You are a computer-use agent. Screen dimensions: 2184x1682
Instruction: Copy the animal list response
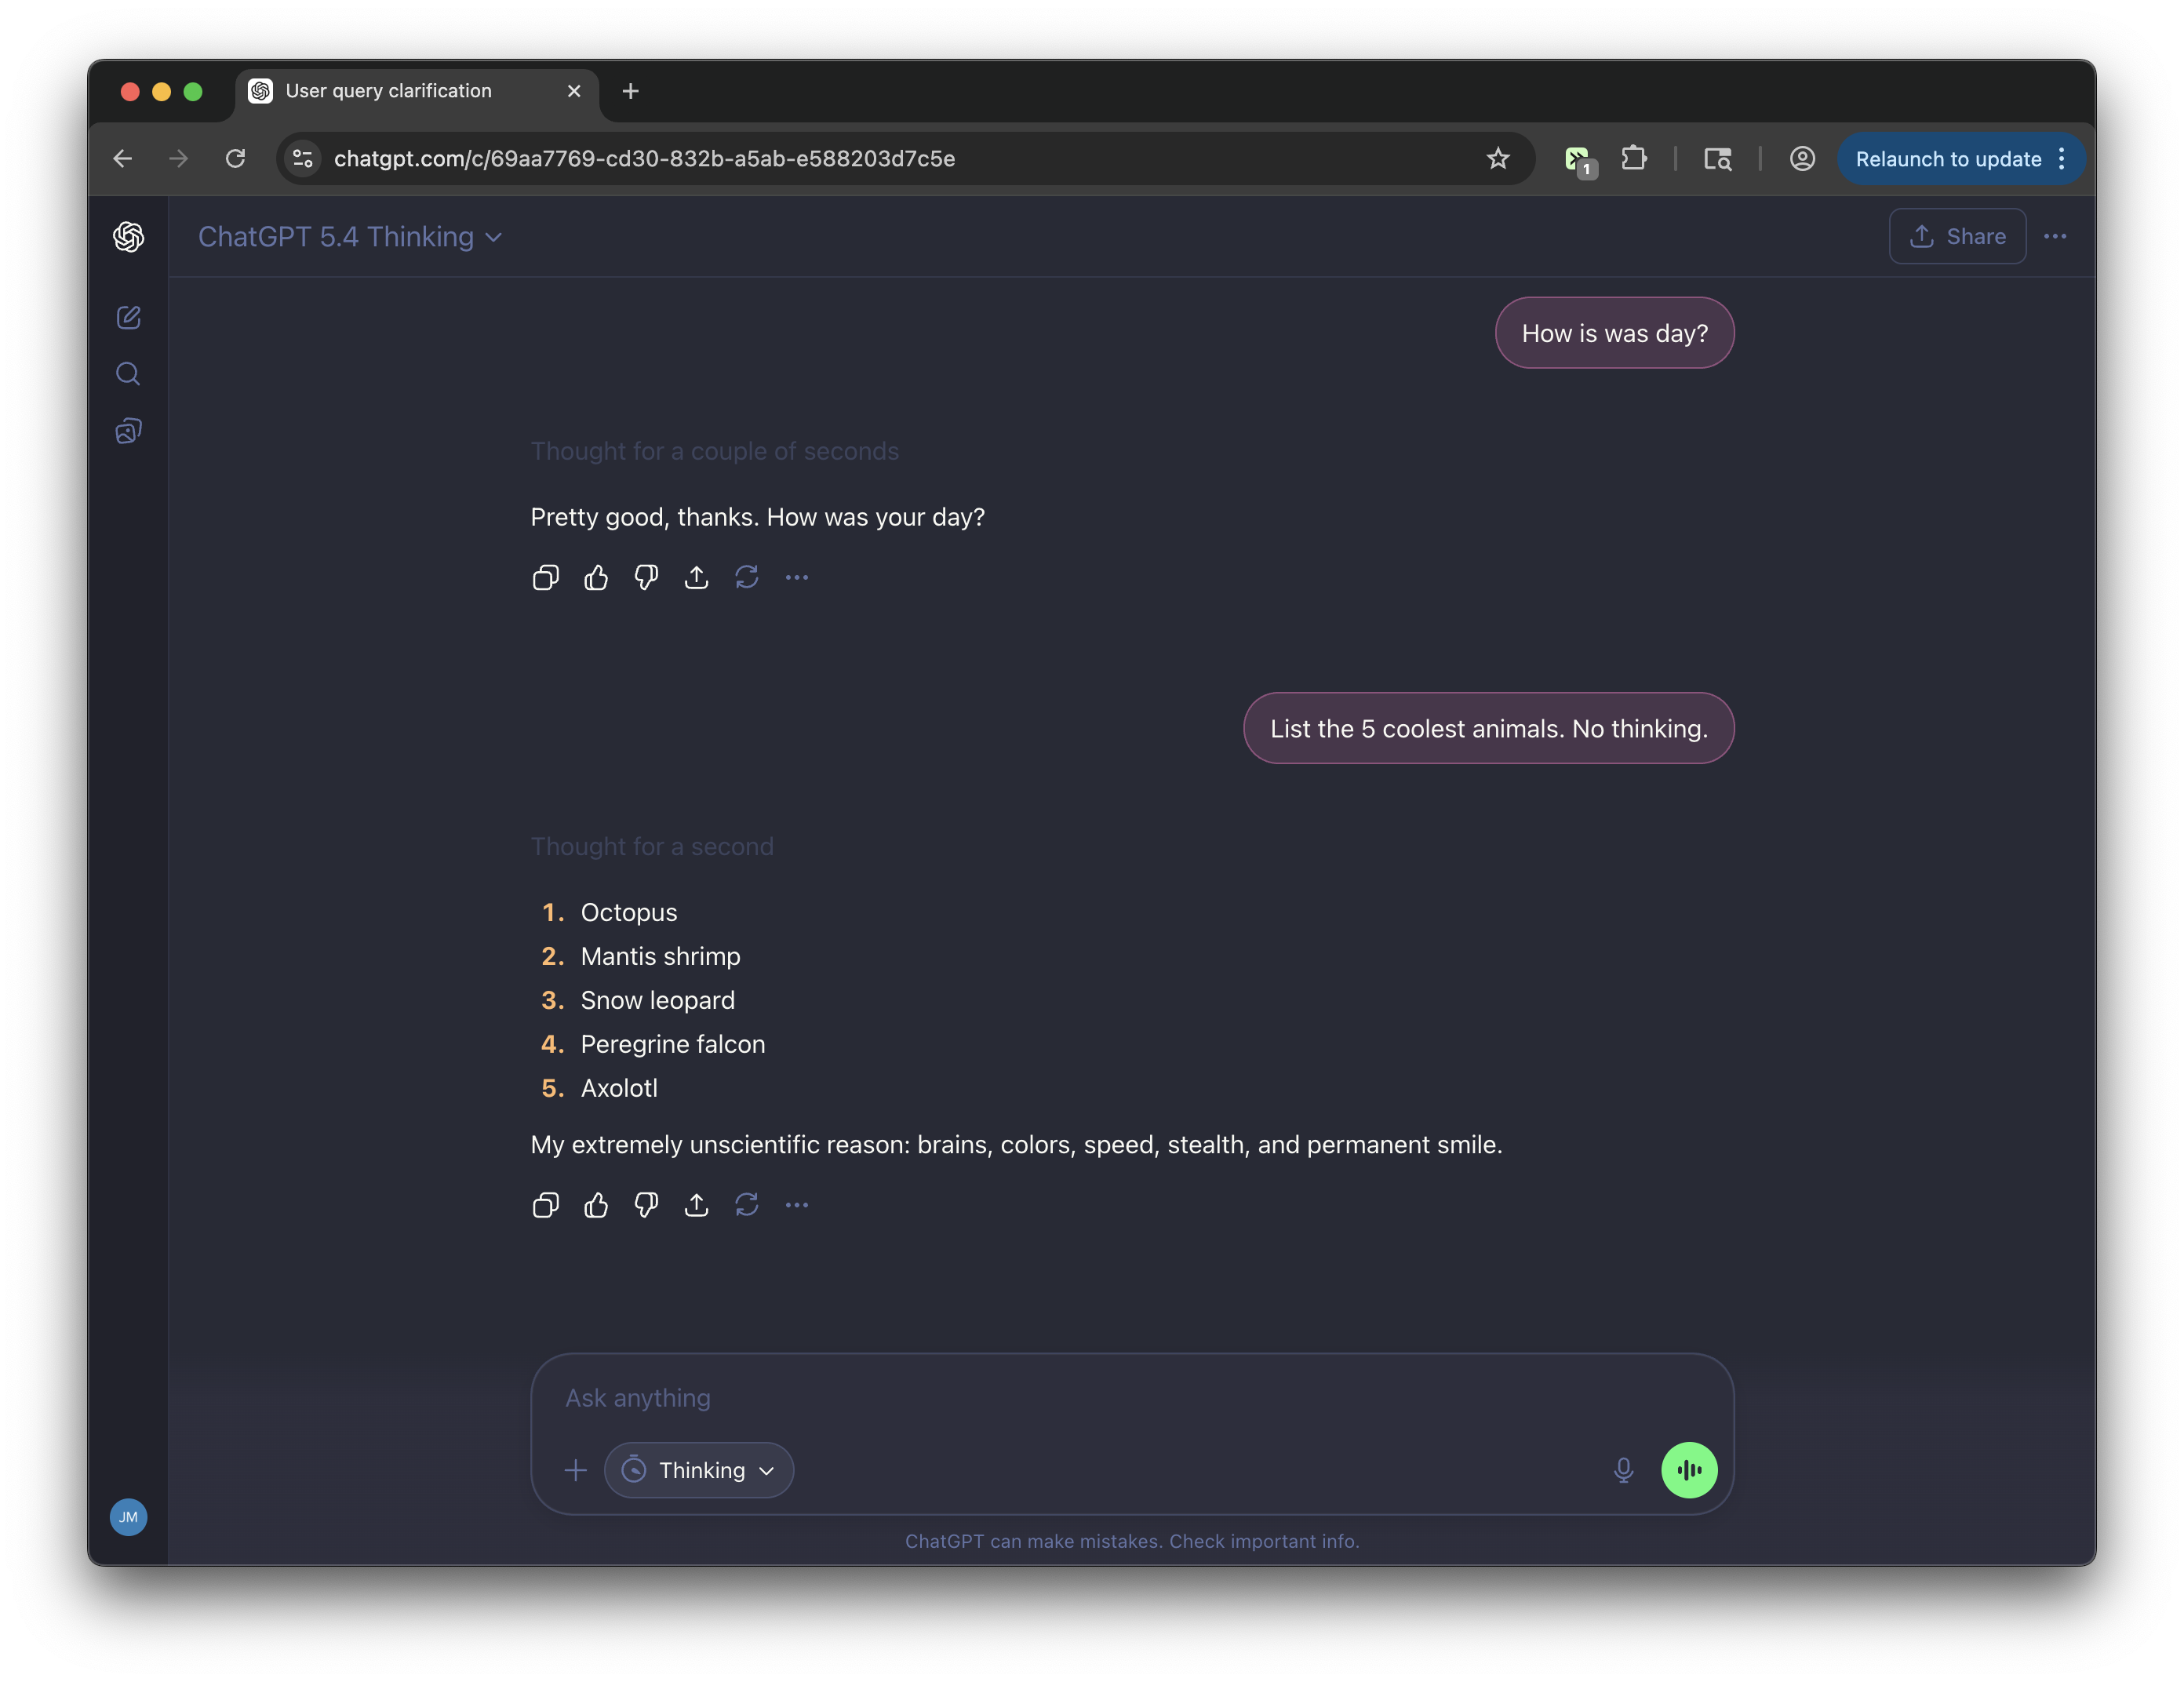tap(545, 1205)
